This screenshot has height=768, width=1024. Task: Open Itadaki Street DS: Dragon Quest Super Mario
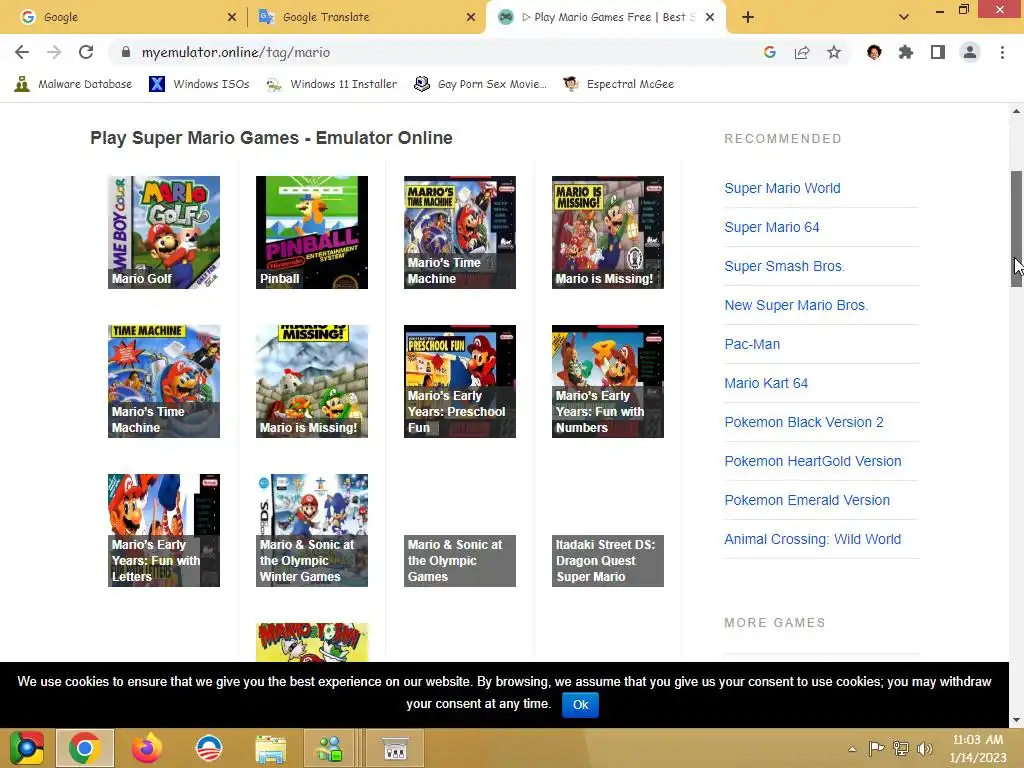point(607,561)
